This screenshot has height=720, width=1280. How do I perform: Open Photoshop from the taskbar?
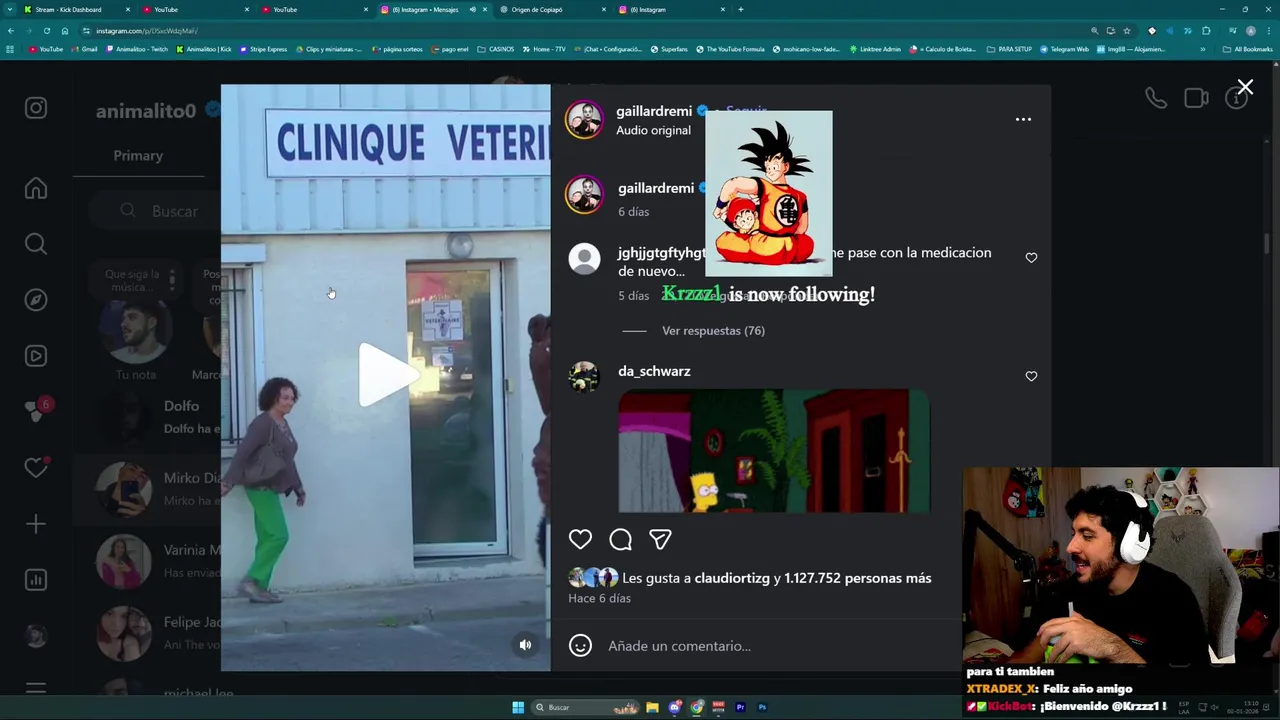click(x=762, y=707)
